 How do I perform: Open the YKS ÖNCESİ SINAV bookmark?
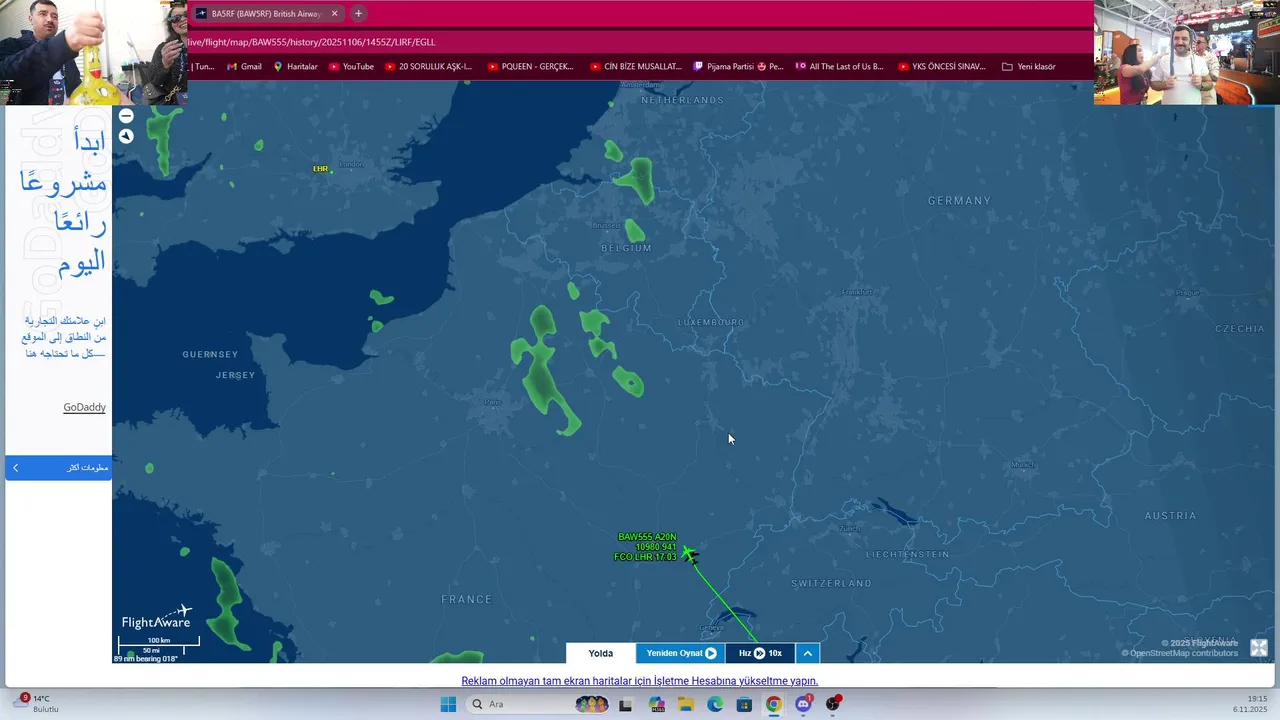941,67
